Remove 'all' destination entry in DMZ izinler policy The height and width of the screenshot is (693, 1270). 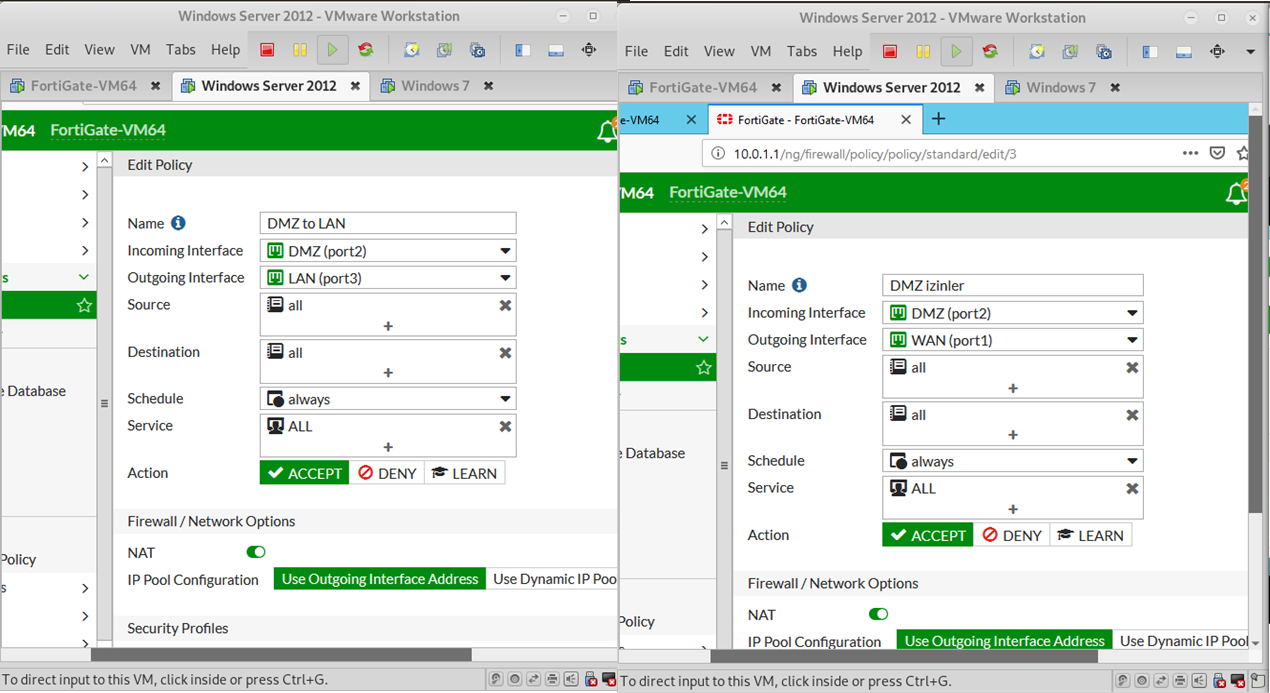pyautogui.click(x=1132, y=415)
